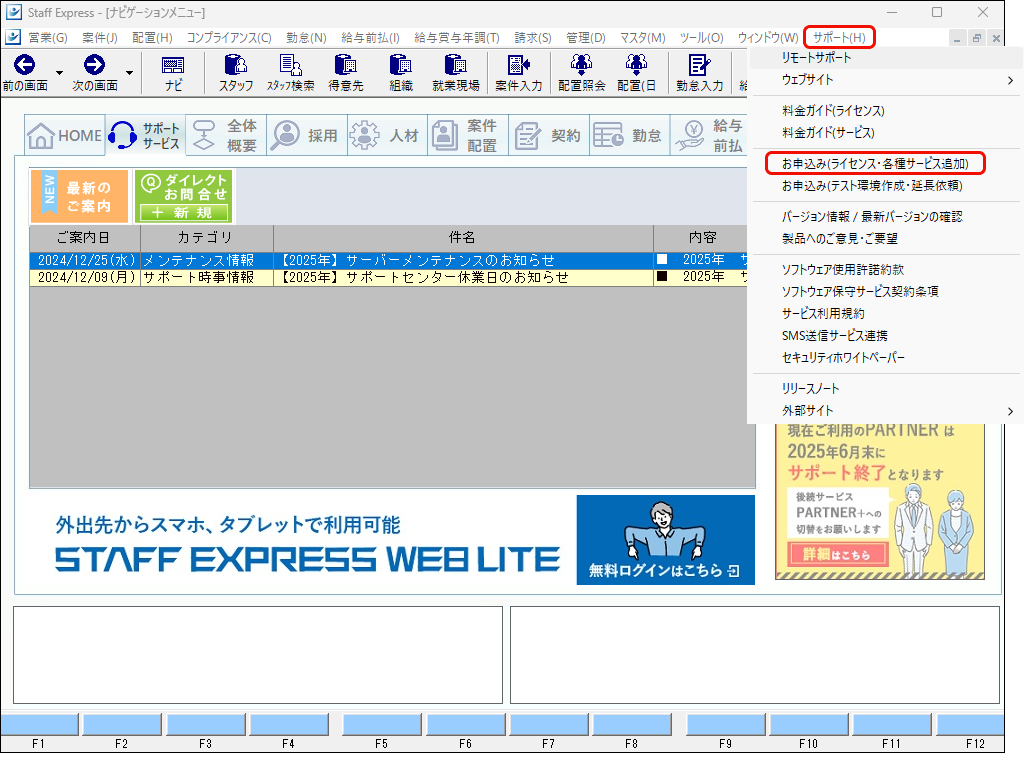Click the 詳細はこちら button on PARTNER banner
This screenshot has height=768, width=1024.
pyautogui.click(x=837, y=554)
